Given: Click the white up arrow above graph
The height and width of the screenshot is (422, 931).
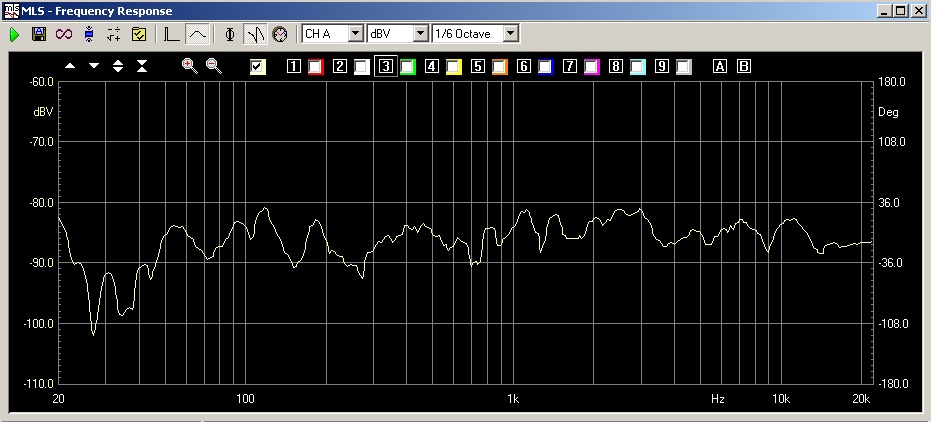Looking at the screenshot, I should pyautogui.click(x=70, y=66).
